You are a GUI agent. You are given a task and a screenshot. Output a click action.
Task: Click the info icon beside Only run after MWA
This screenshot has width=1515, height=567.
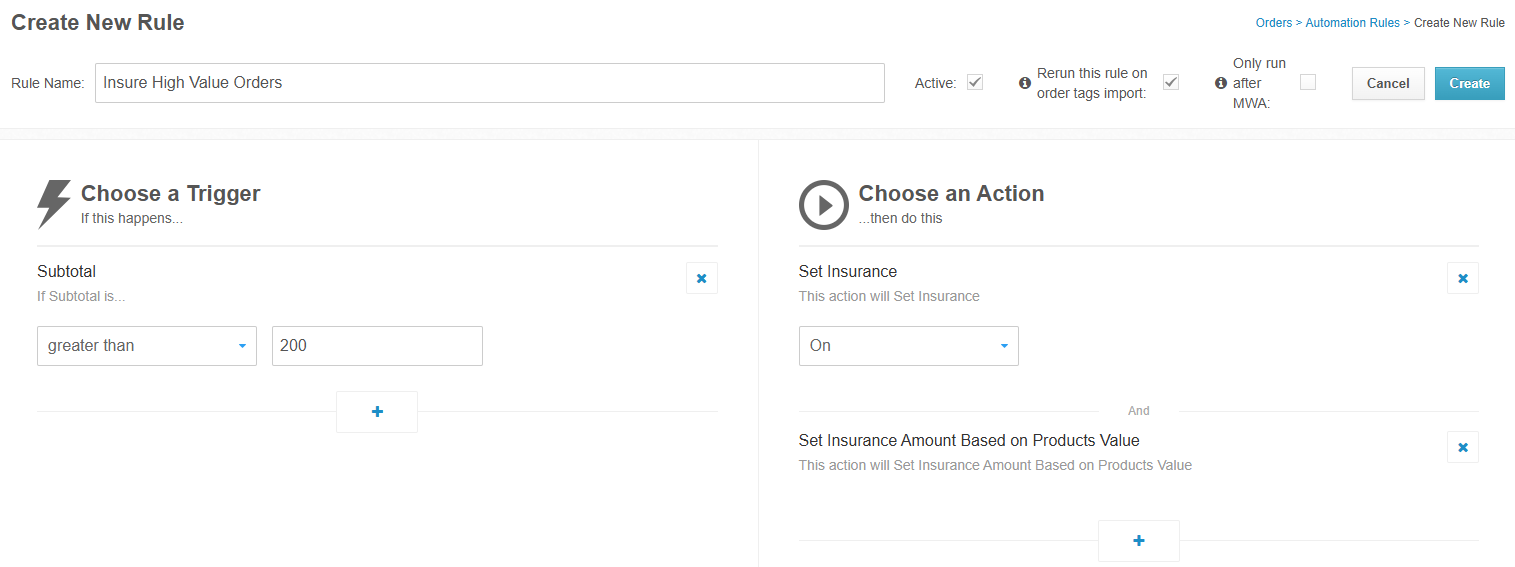pyautogui.click(x=1220, y=83)
